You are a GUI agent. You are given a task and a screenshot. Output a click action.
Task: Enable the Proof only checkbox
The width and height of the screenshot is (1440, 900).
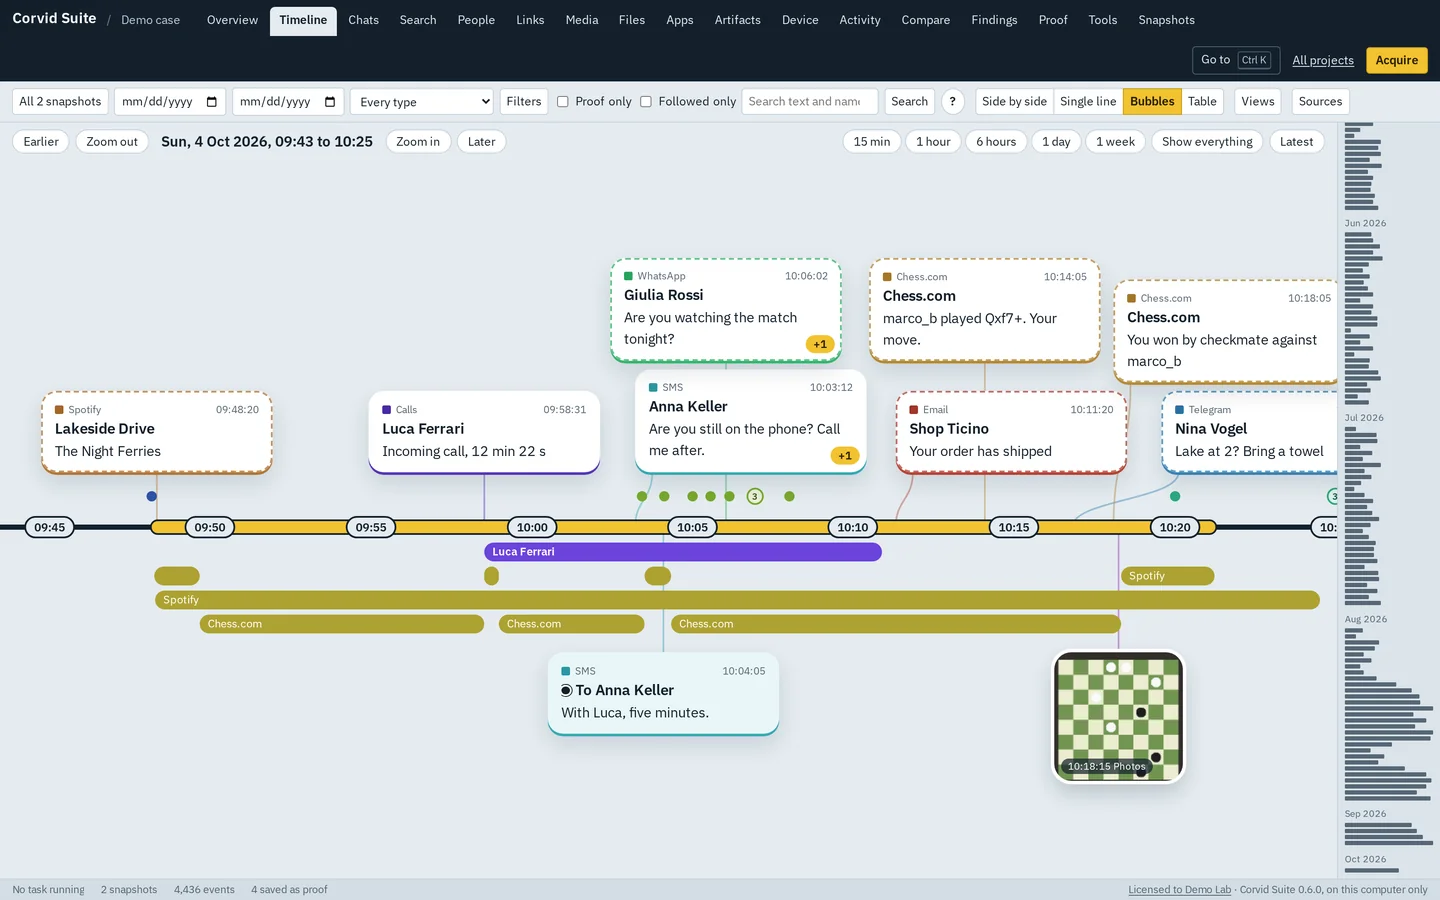coord(563,102)
